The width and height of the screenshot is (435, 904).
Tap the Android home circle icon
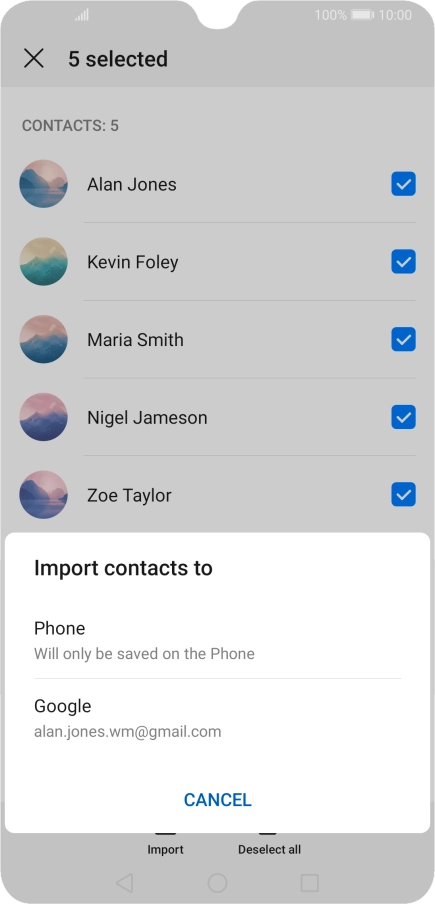click(x=217, y=883)
